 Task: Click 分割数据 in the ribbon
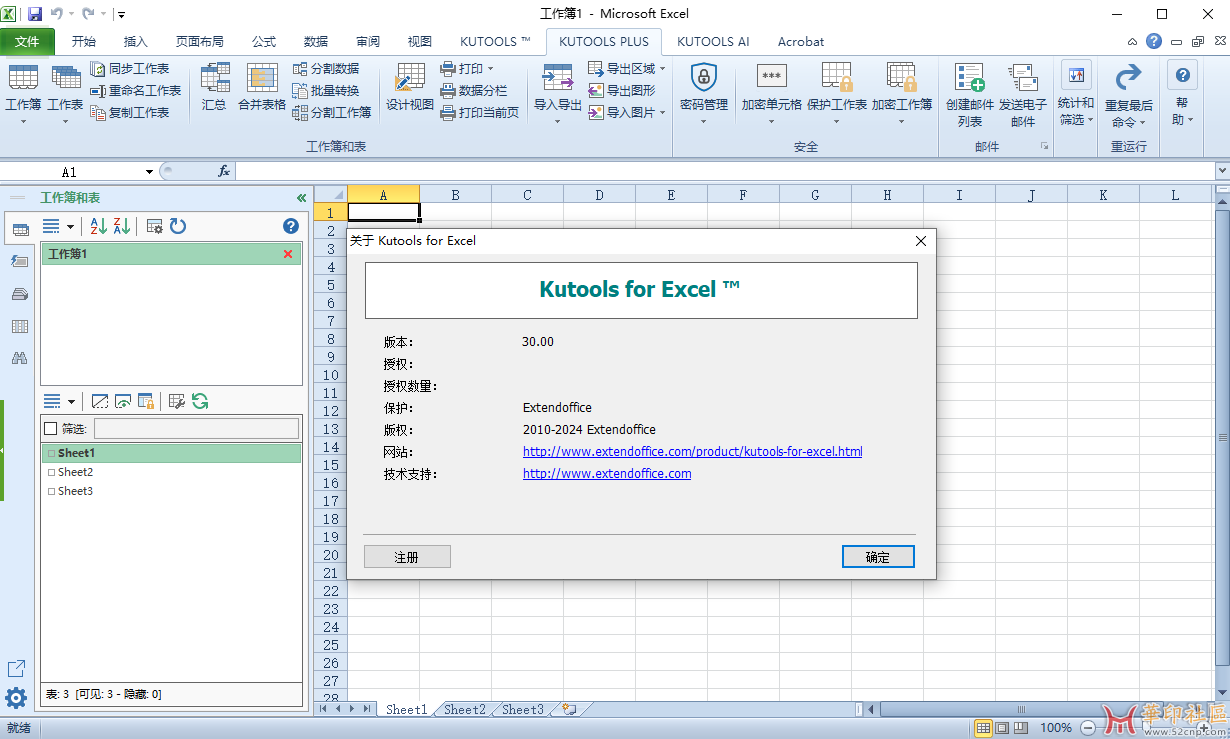click(x=326, y=69)
